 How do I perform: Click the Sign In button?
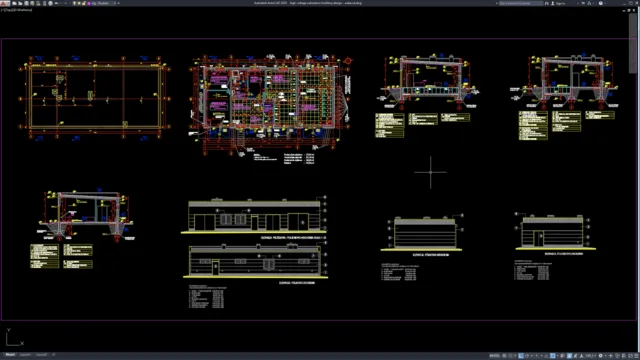tap(558, 3)
